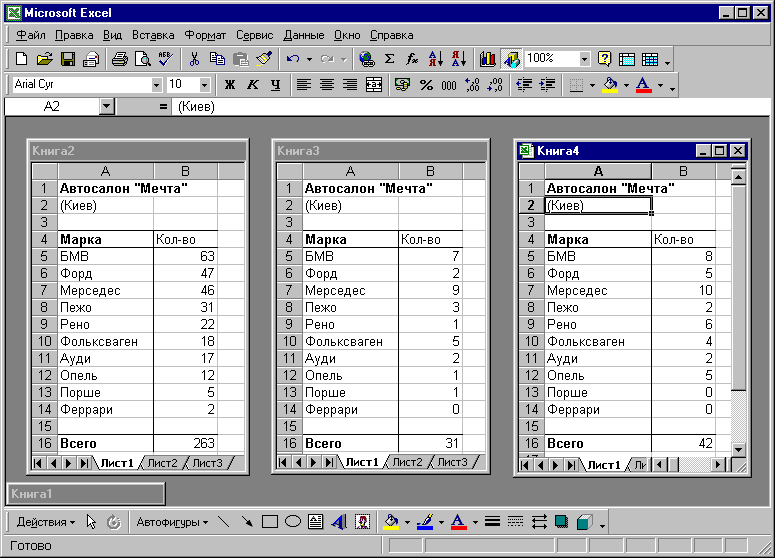Open the Формат menu
This screenshot has width=775, height=558.
(x=205, y=35)
